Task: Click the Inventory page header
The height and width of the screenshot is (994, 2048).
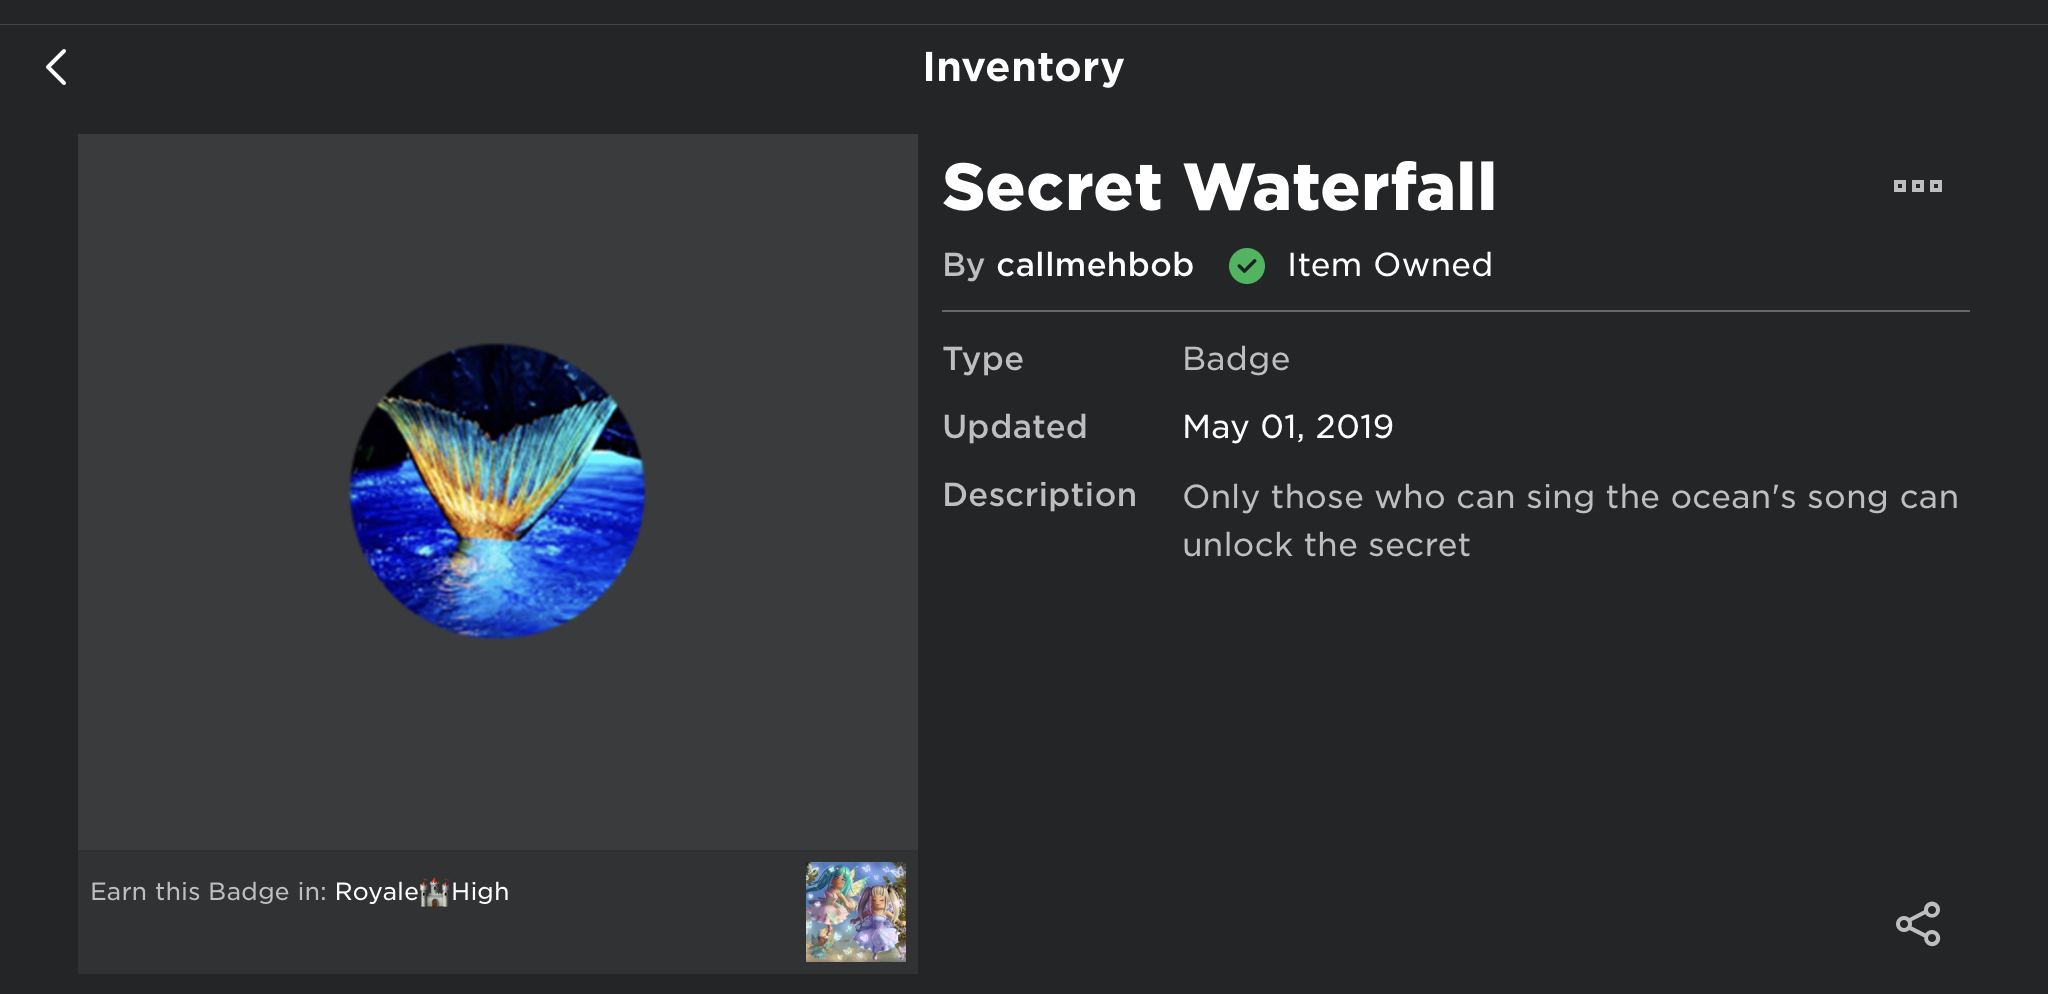Action: (1023, 67)
